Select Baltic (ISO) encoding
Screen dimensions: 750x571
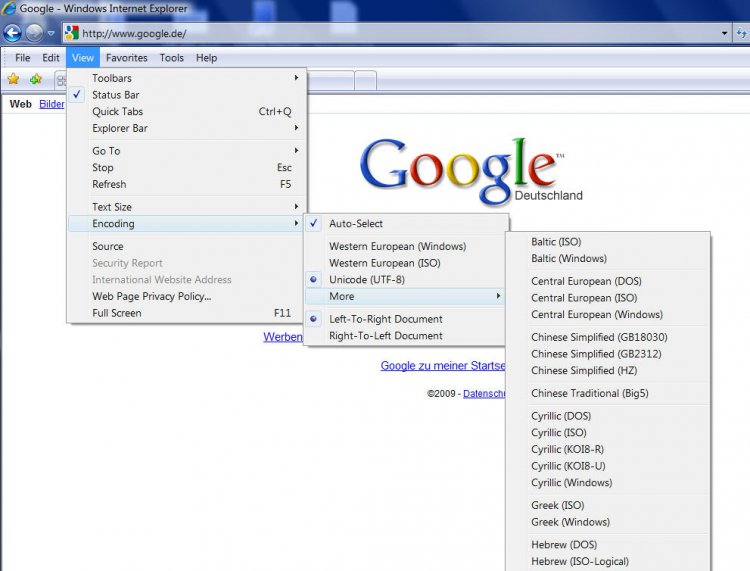[x=608, y=242]
